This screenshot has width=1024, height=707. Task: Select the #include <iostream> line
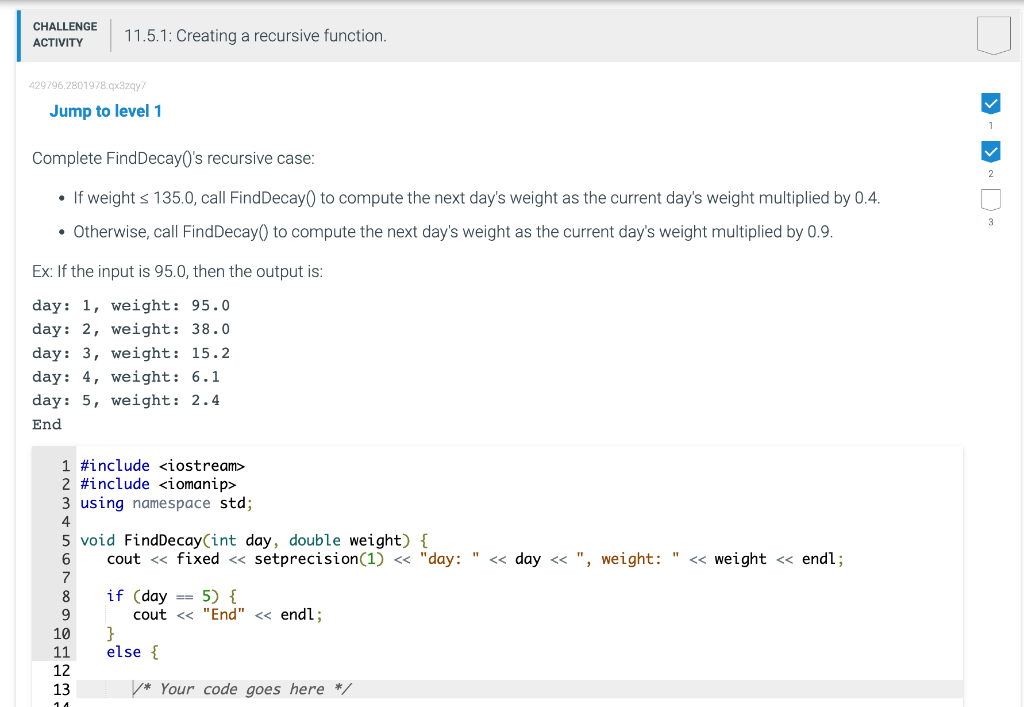(x=160, y=465)
